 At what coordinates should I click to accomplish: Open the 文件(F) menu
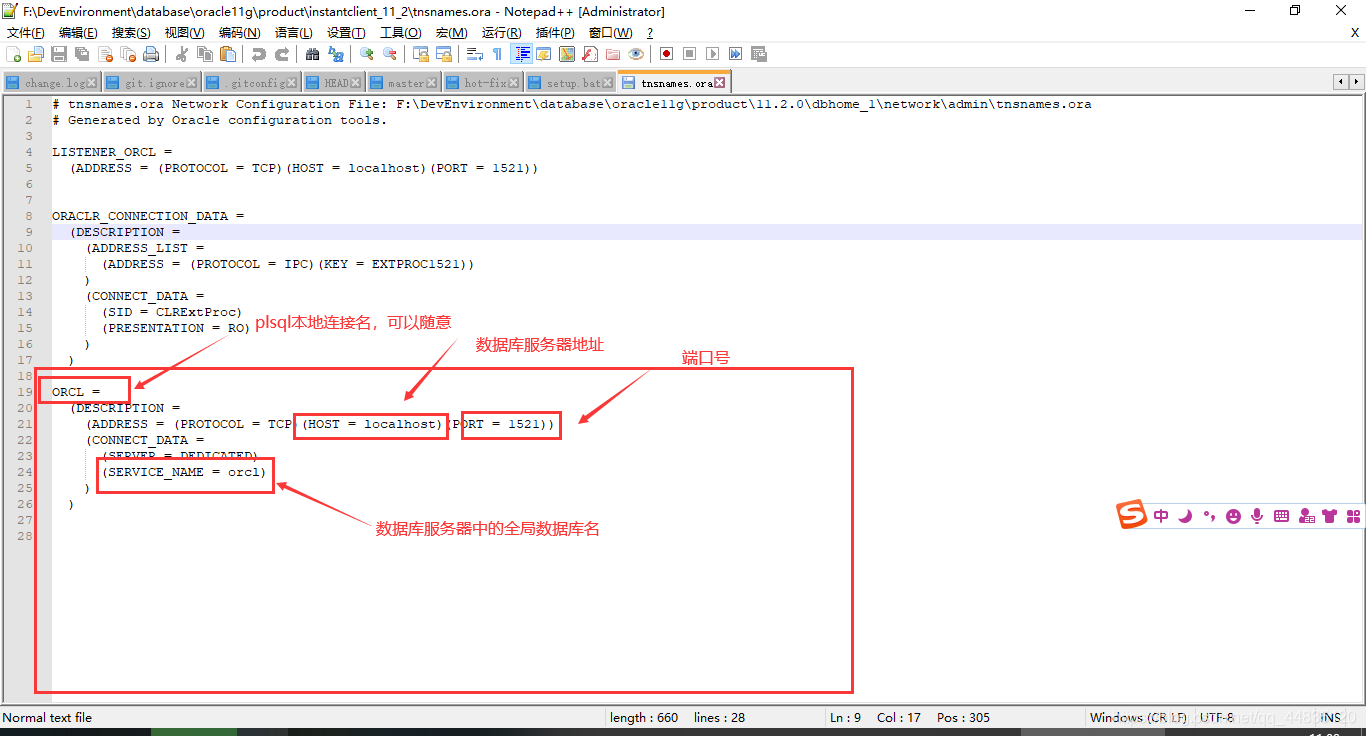click(26, 33)
